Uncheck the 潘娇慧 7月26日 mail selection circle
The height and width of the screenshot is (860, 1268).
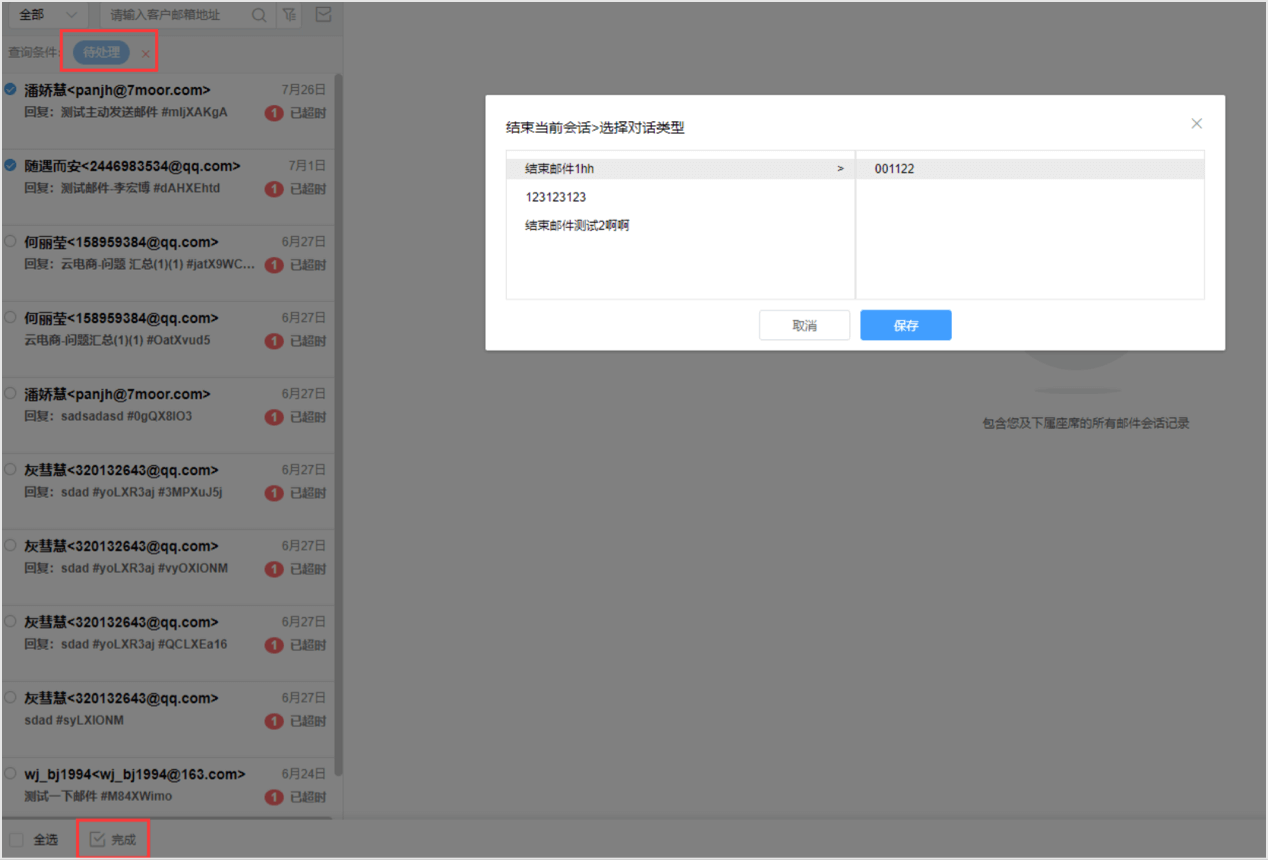coord(10,89)
